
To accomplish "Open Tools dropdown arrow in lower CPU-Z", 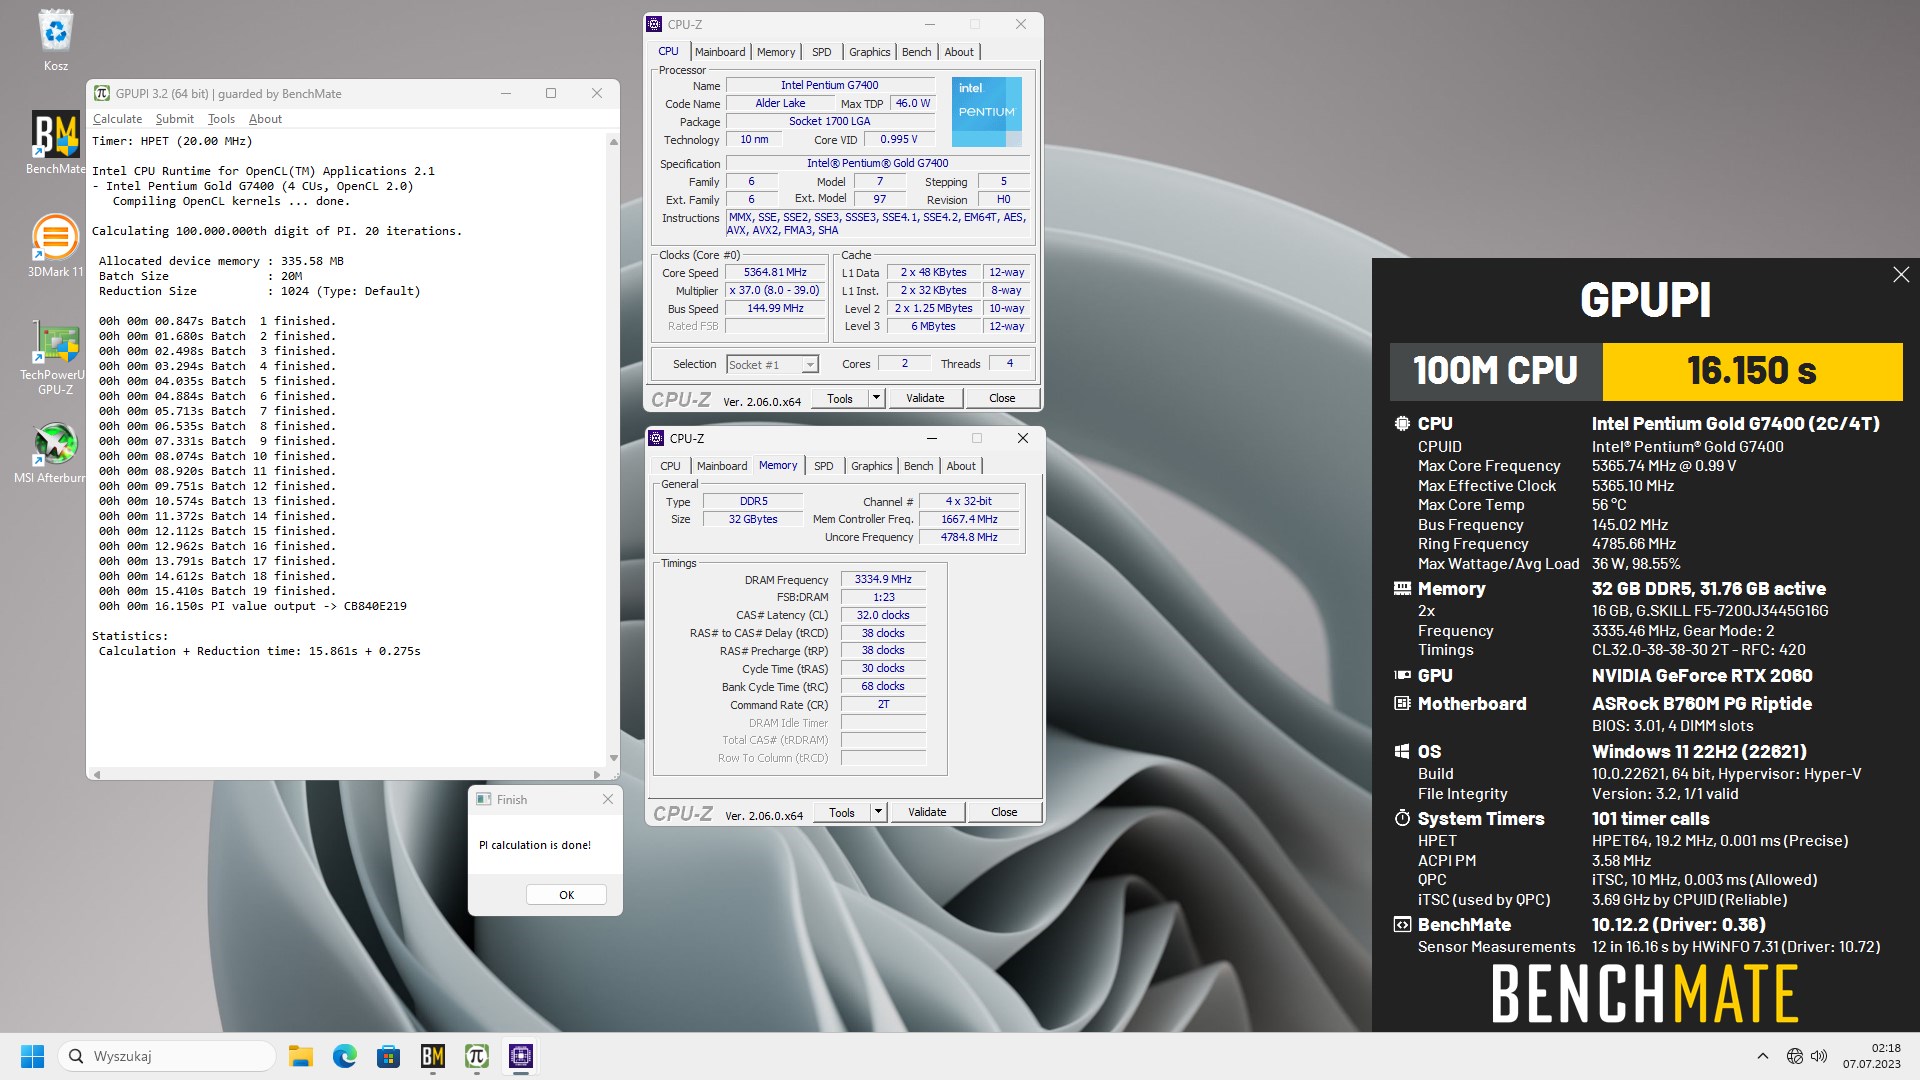I will (x=878, y=812).
